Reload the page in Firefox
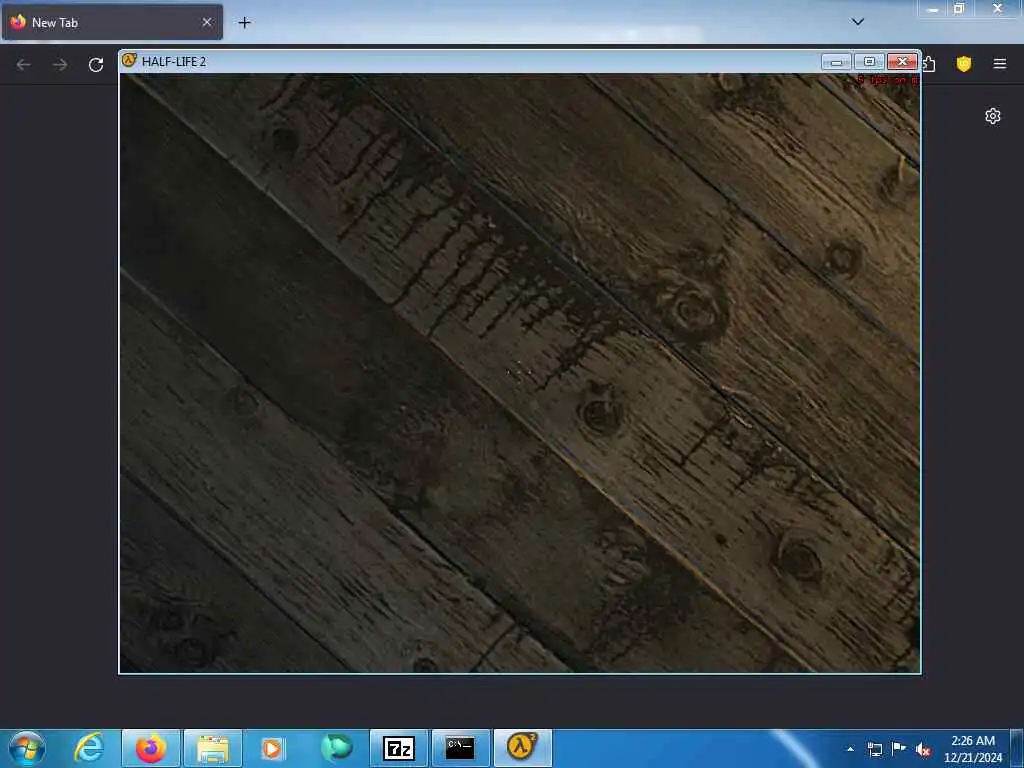 coord(96,64)
